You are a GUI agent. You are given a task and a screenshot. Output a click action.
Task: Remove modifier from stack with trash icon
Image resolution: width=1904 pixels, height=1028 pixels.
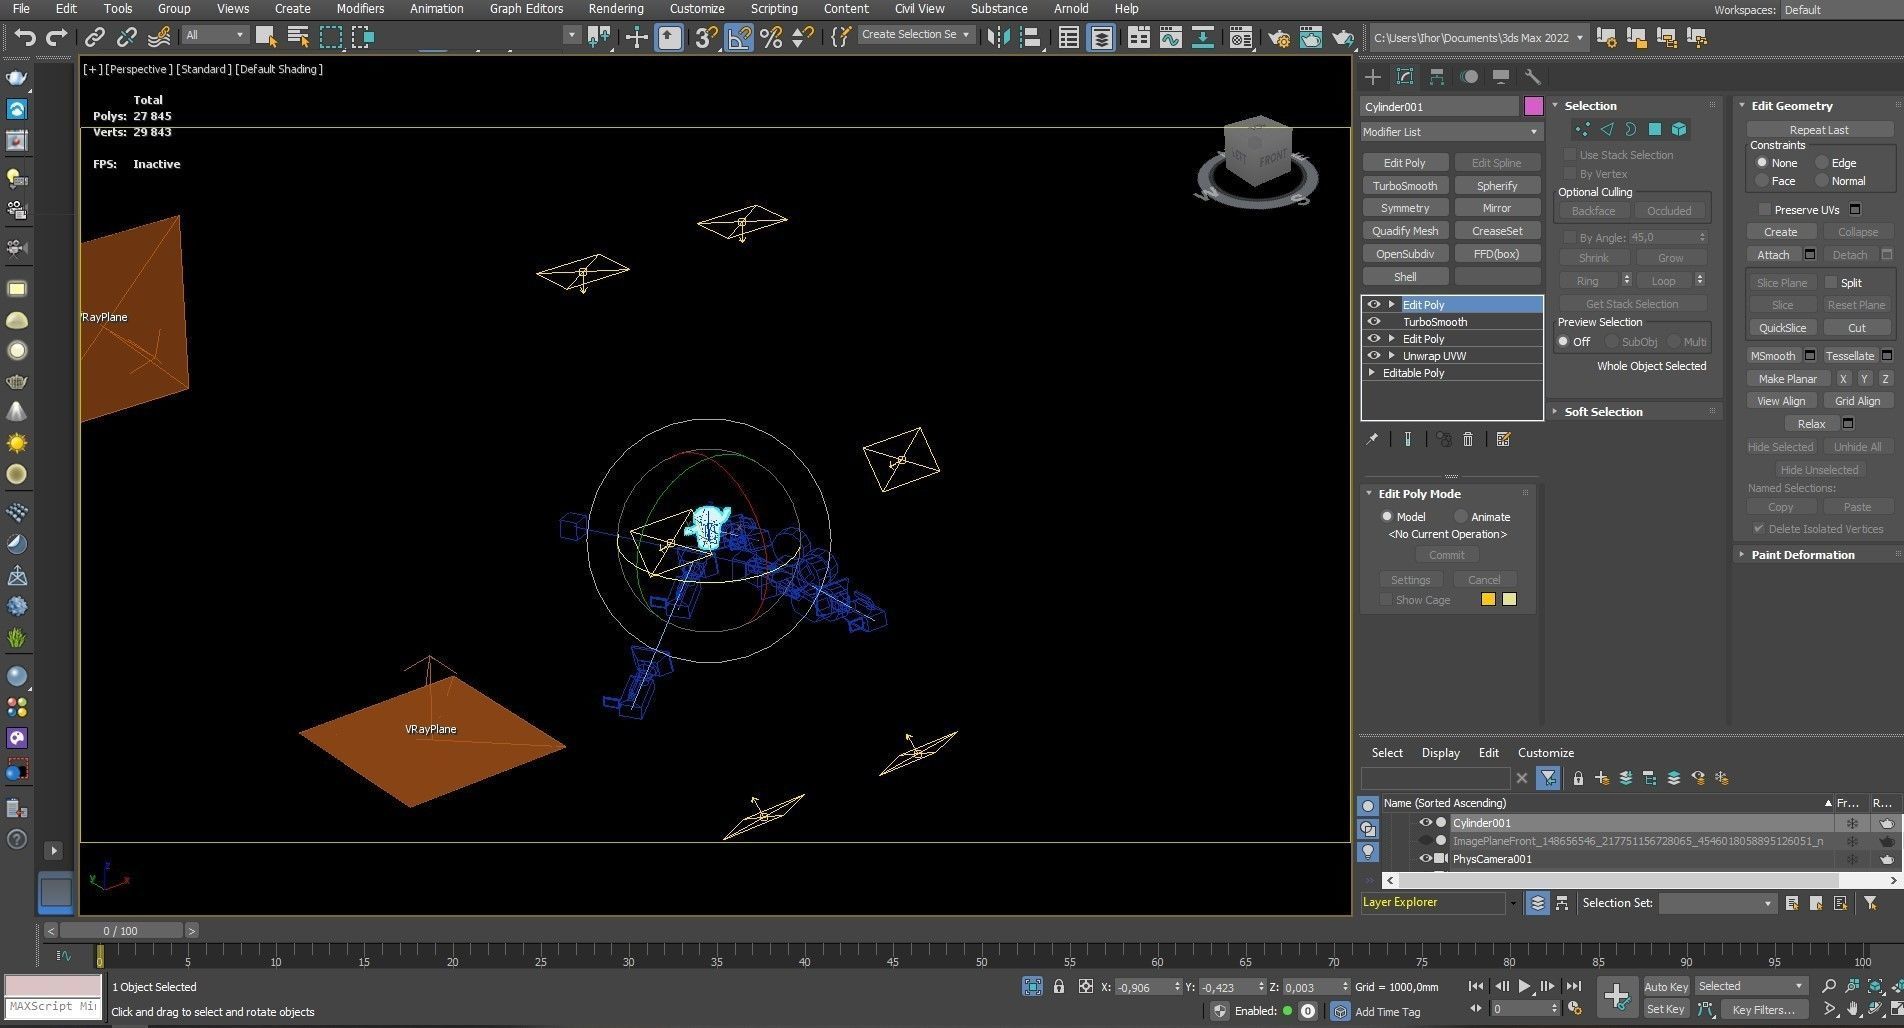tap(1468, 439)
